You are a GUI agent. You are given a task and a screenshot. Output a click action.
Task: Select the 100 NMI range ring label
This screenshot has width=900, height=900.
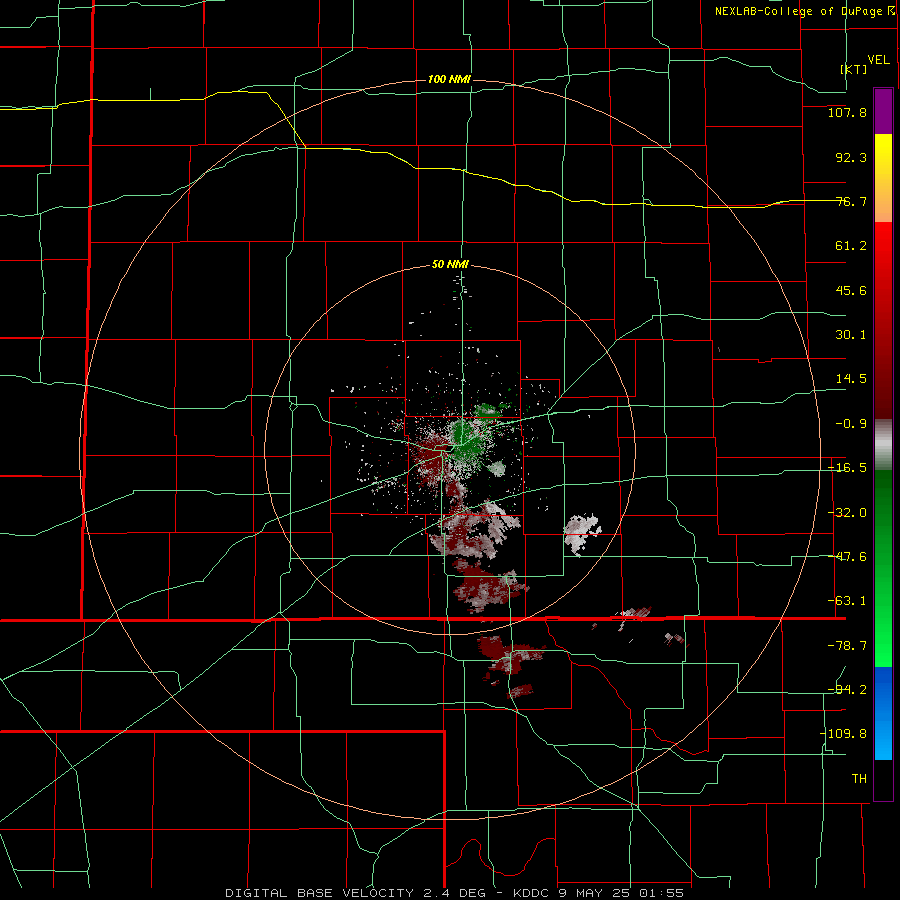tap(449, 79)
